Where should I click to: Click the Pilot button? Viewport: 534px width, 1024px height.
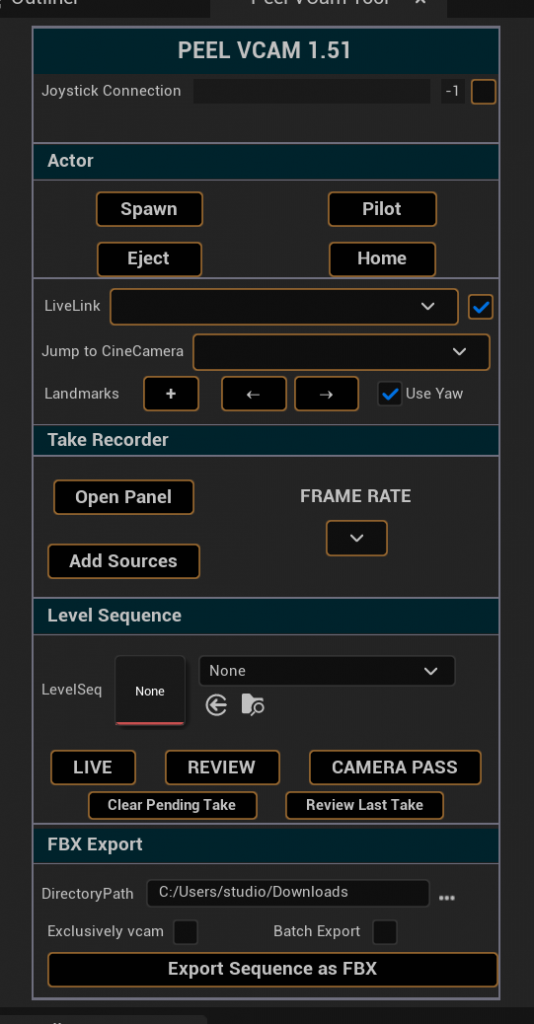pos(383,209)
